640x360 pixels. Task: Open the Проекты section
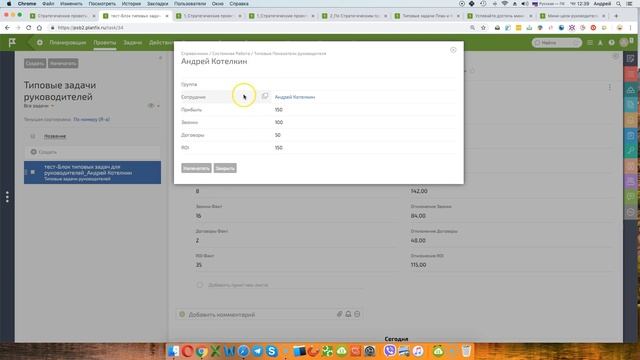(x=104, y=42)
